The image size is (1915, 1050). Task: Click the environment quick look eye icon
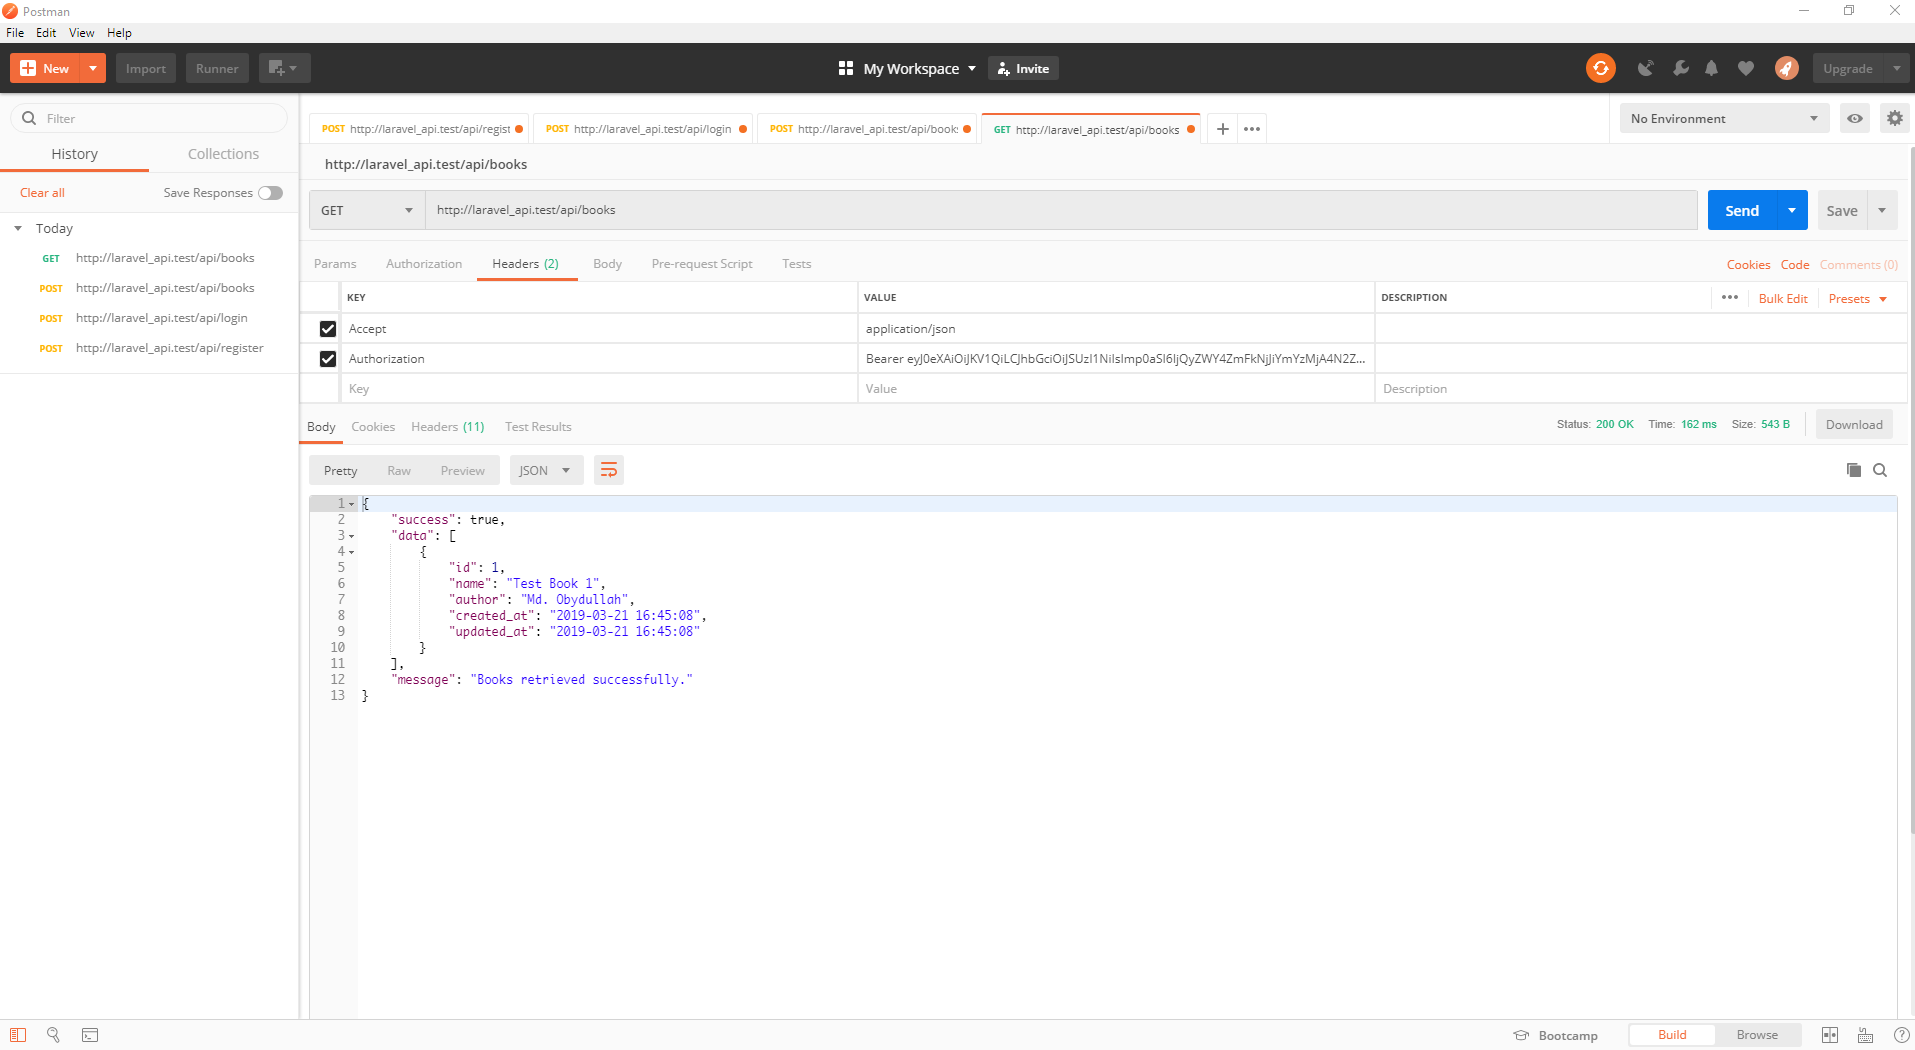point(1855,118)
